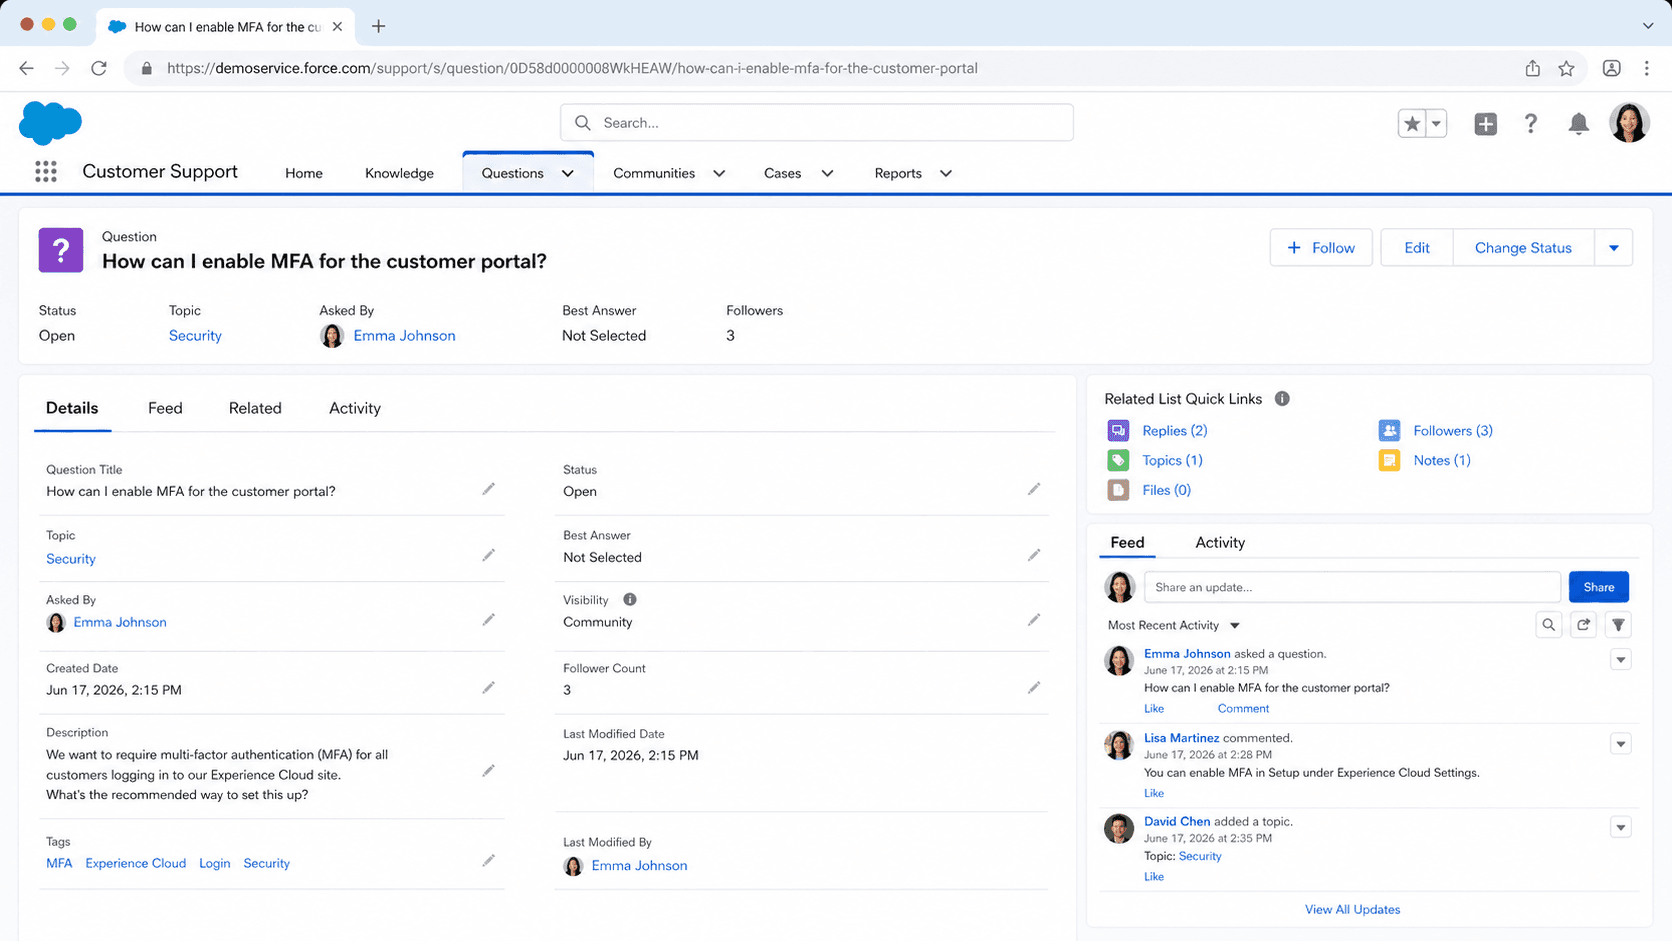This screenshot has height=941, width=1672.
Task: Open the Questions tab dropdown chevron
Action: tap(568, 174)
